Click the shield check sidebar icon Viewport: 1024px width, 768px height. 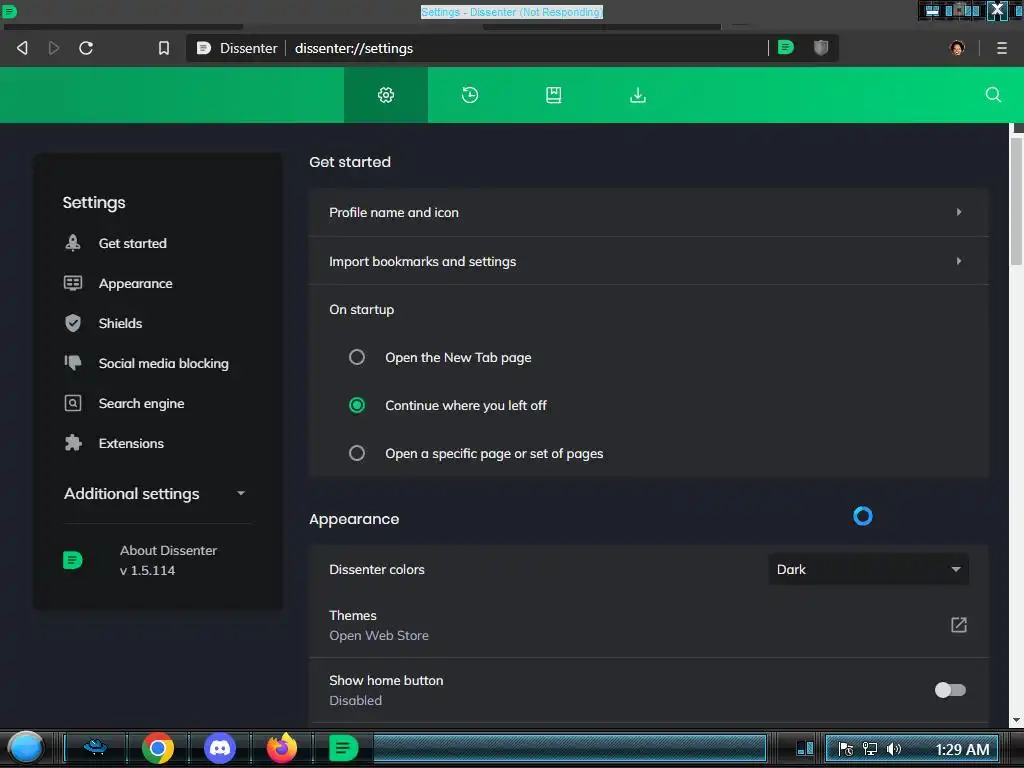pyautogui.click(x=73, y=323)
